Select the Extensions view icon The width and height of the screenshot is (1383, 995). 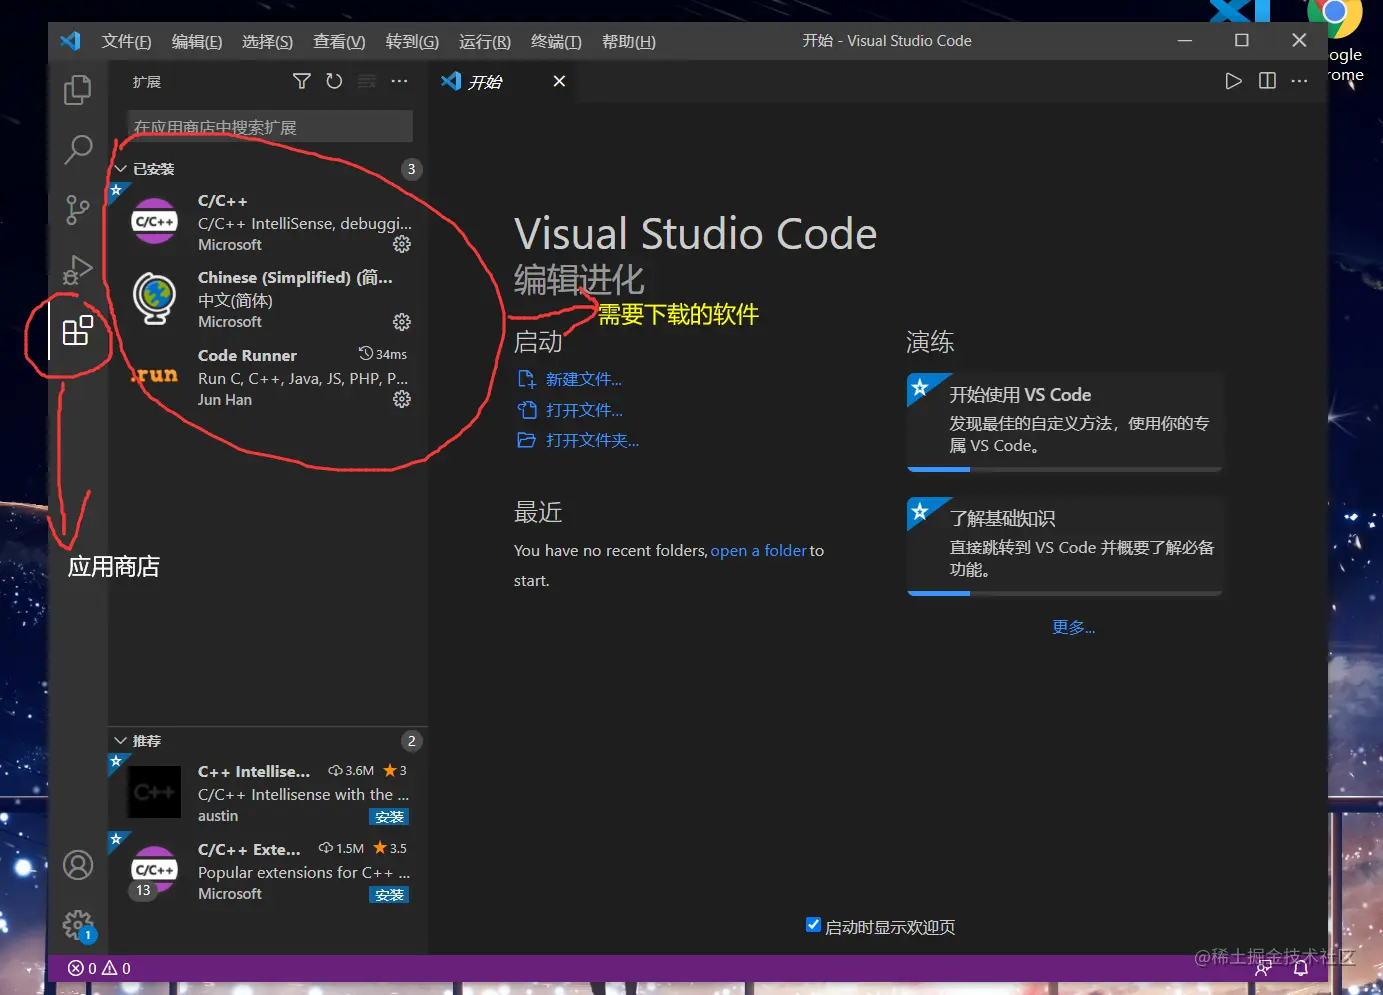point(77,331)
